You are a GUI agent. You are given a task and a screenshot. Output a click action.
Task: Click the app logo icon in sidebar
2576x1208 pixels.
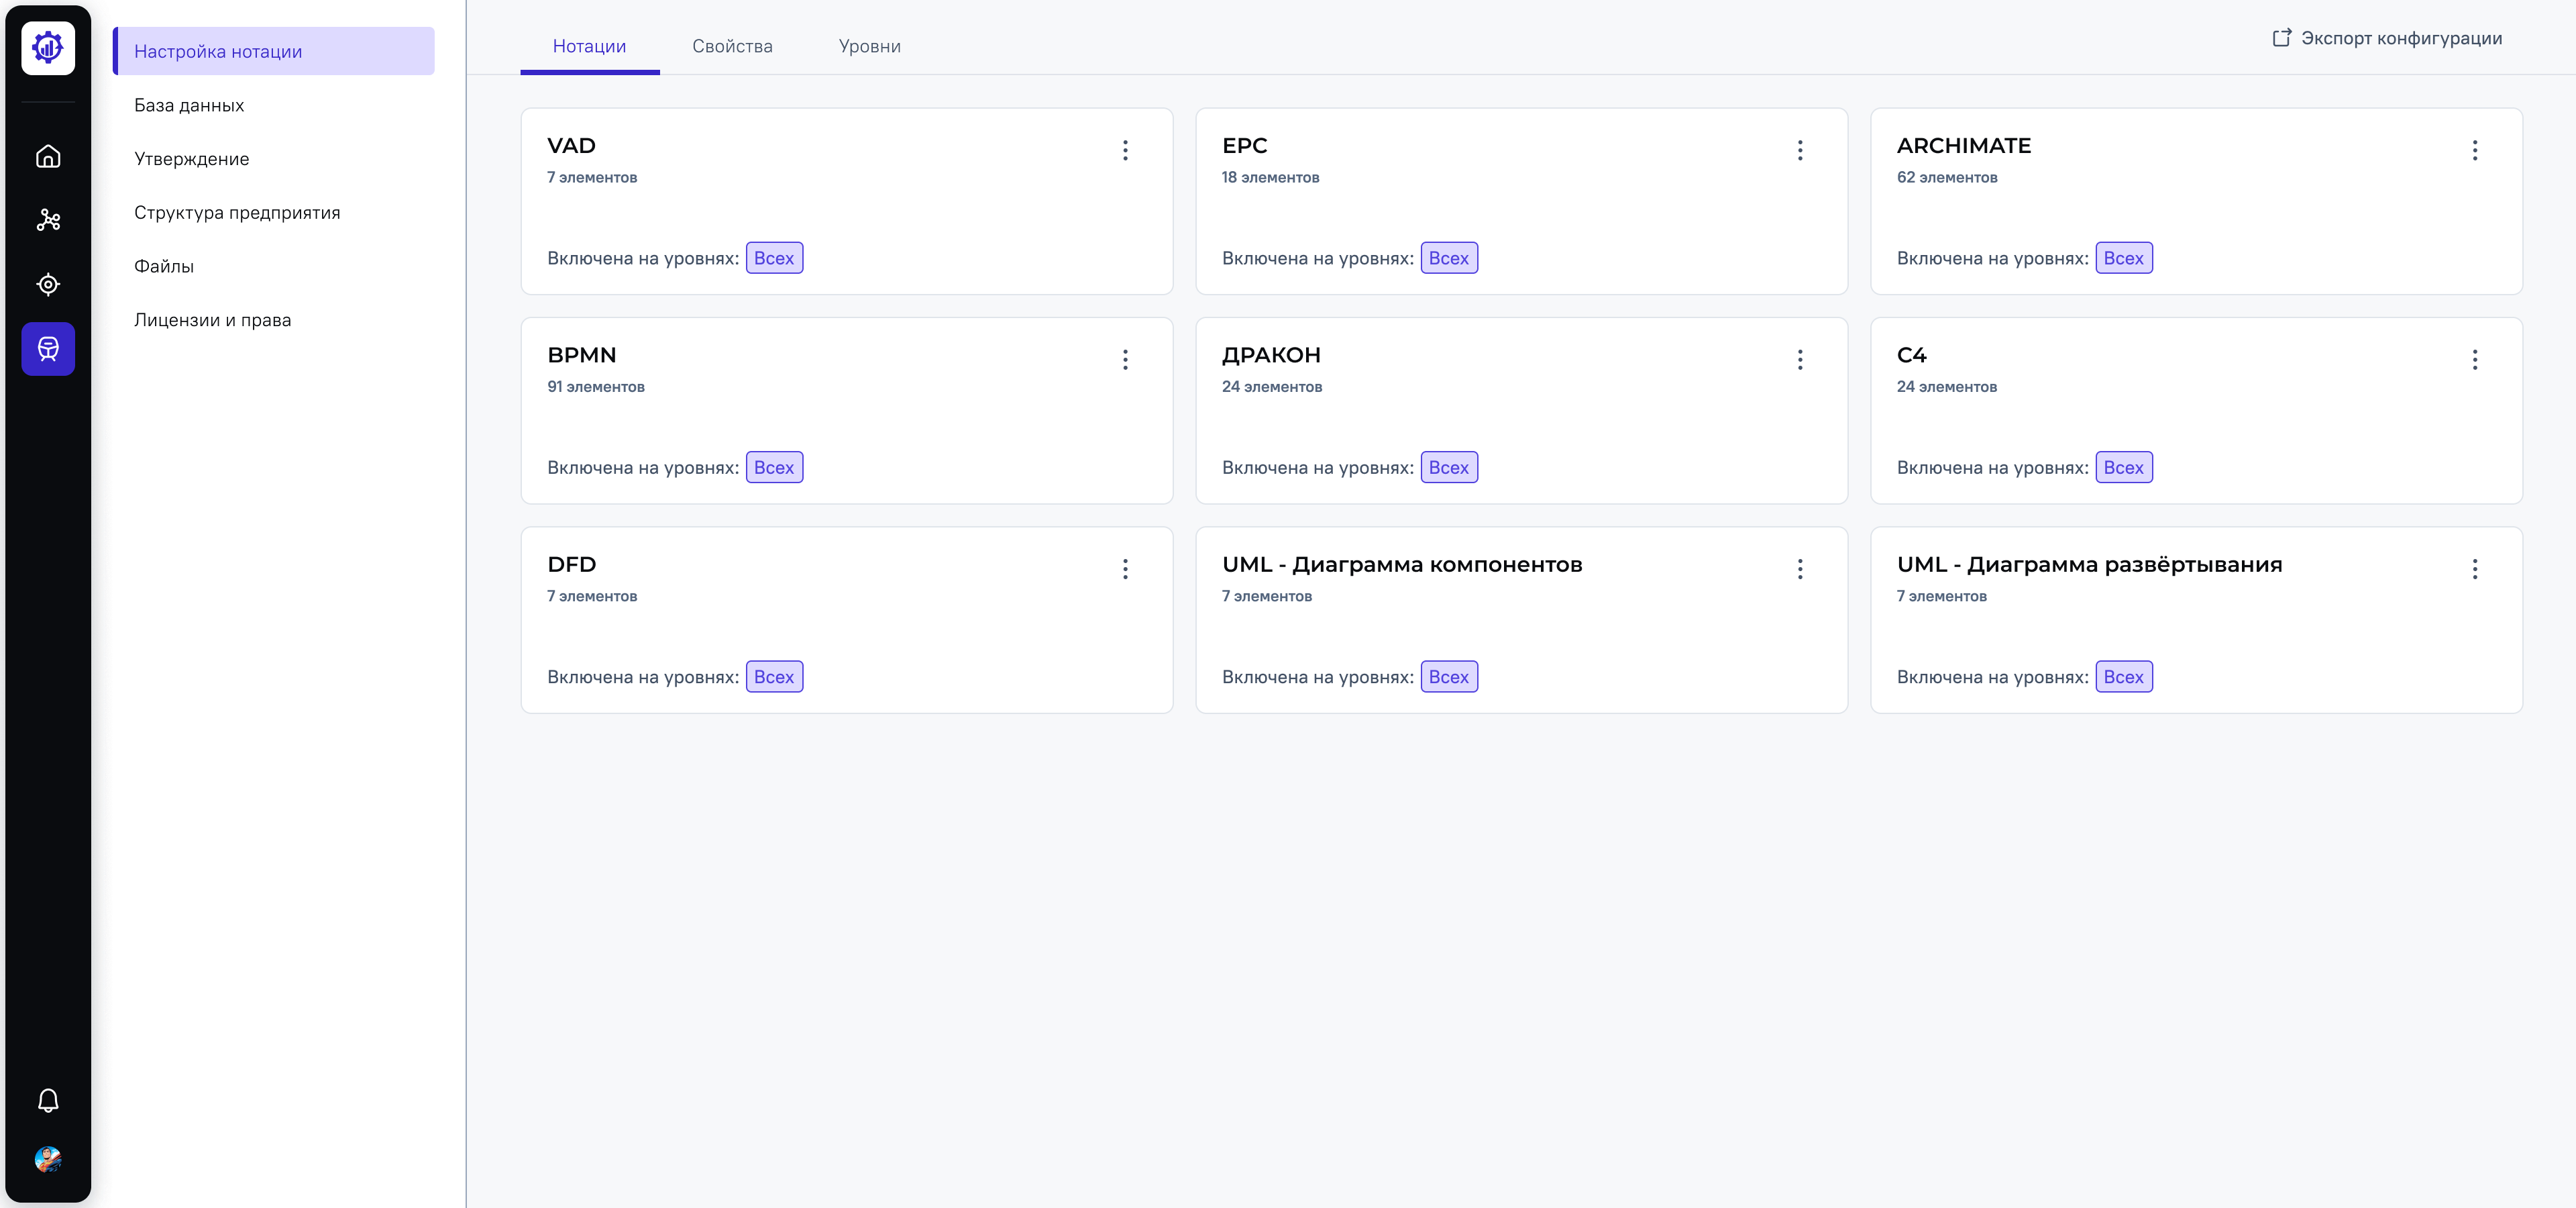[48, 48]
